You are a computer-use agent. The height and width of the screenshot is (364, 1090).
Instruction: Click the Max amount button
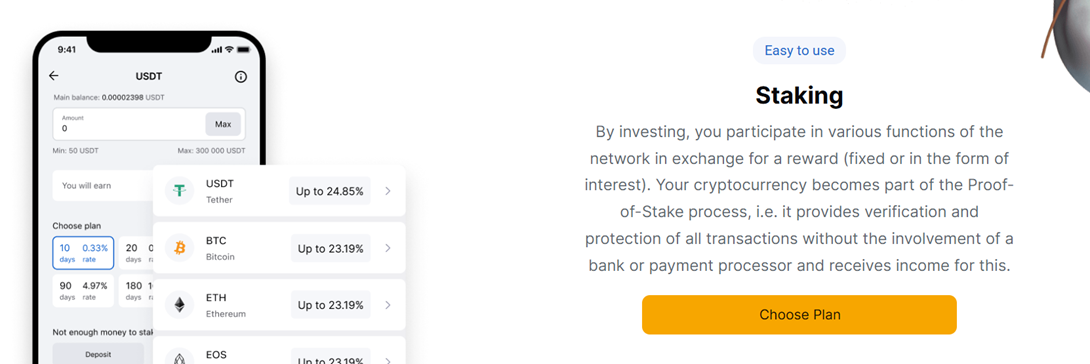click(223, 124)
